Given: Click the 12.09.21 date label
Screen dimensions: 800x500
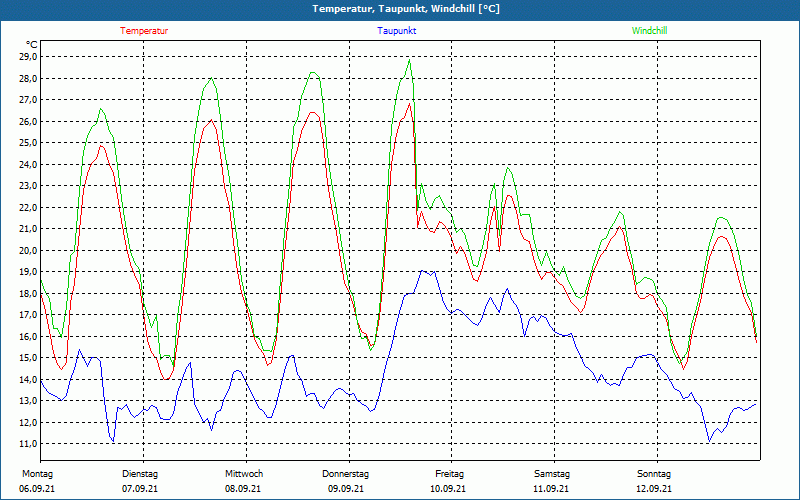Looking at the screenshot, I should coord(654,489).
